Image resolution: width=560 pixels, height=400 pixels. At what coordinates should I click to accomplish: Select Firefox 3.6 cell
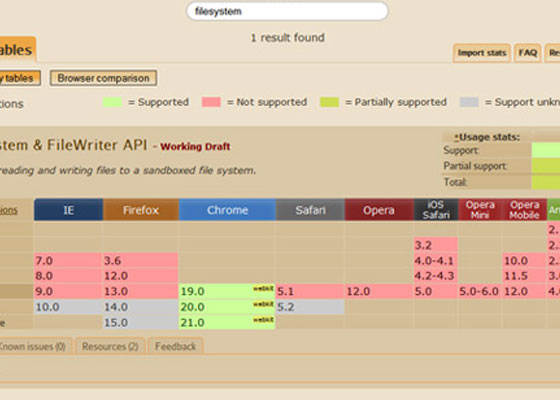coord(141,260)
